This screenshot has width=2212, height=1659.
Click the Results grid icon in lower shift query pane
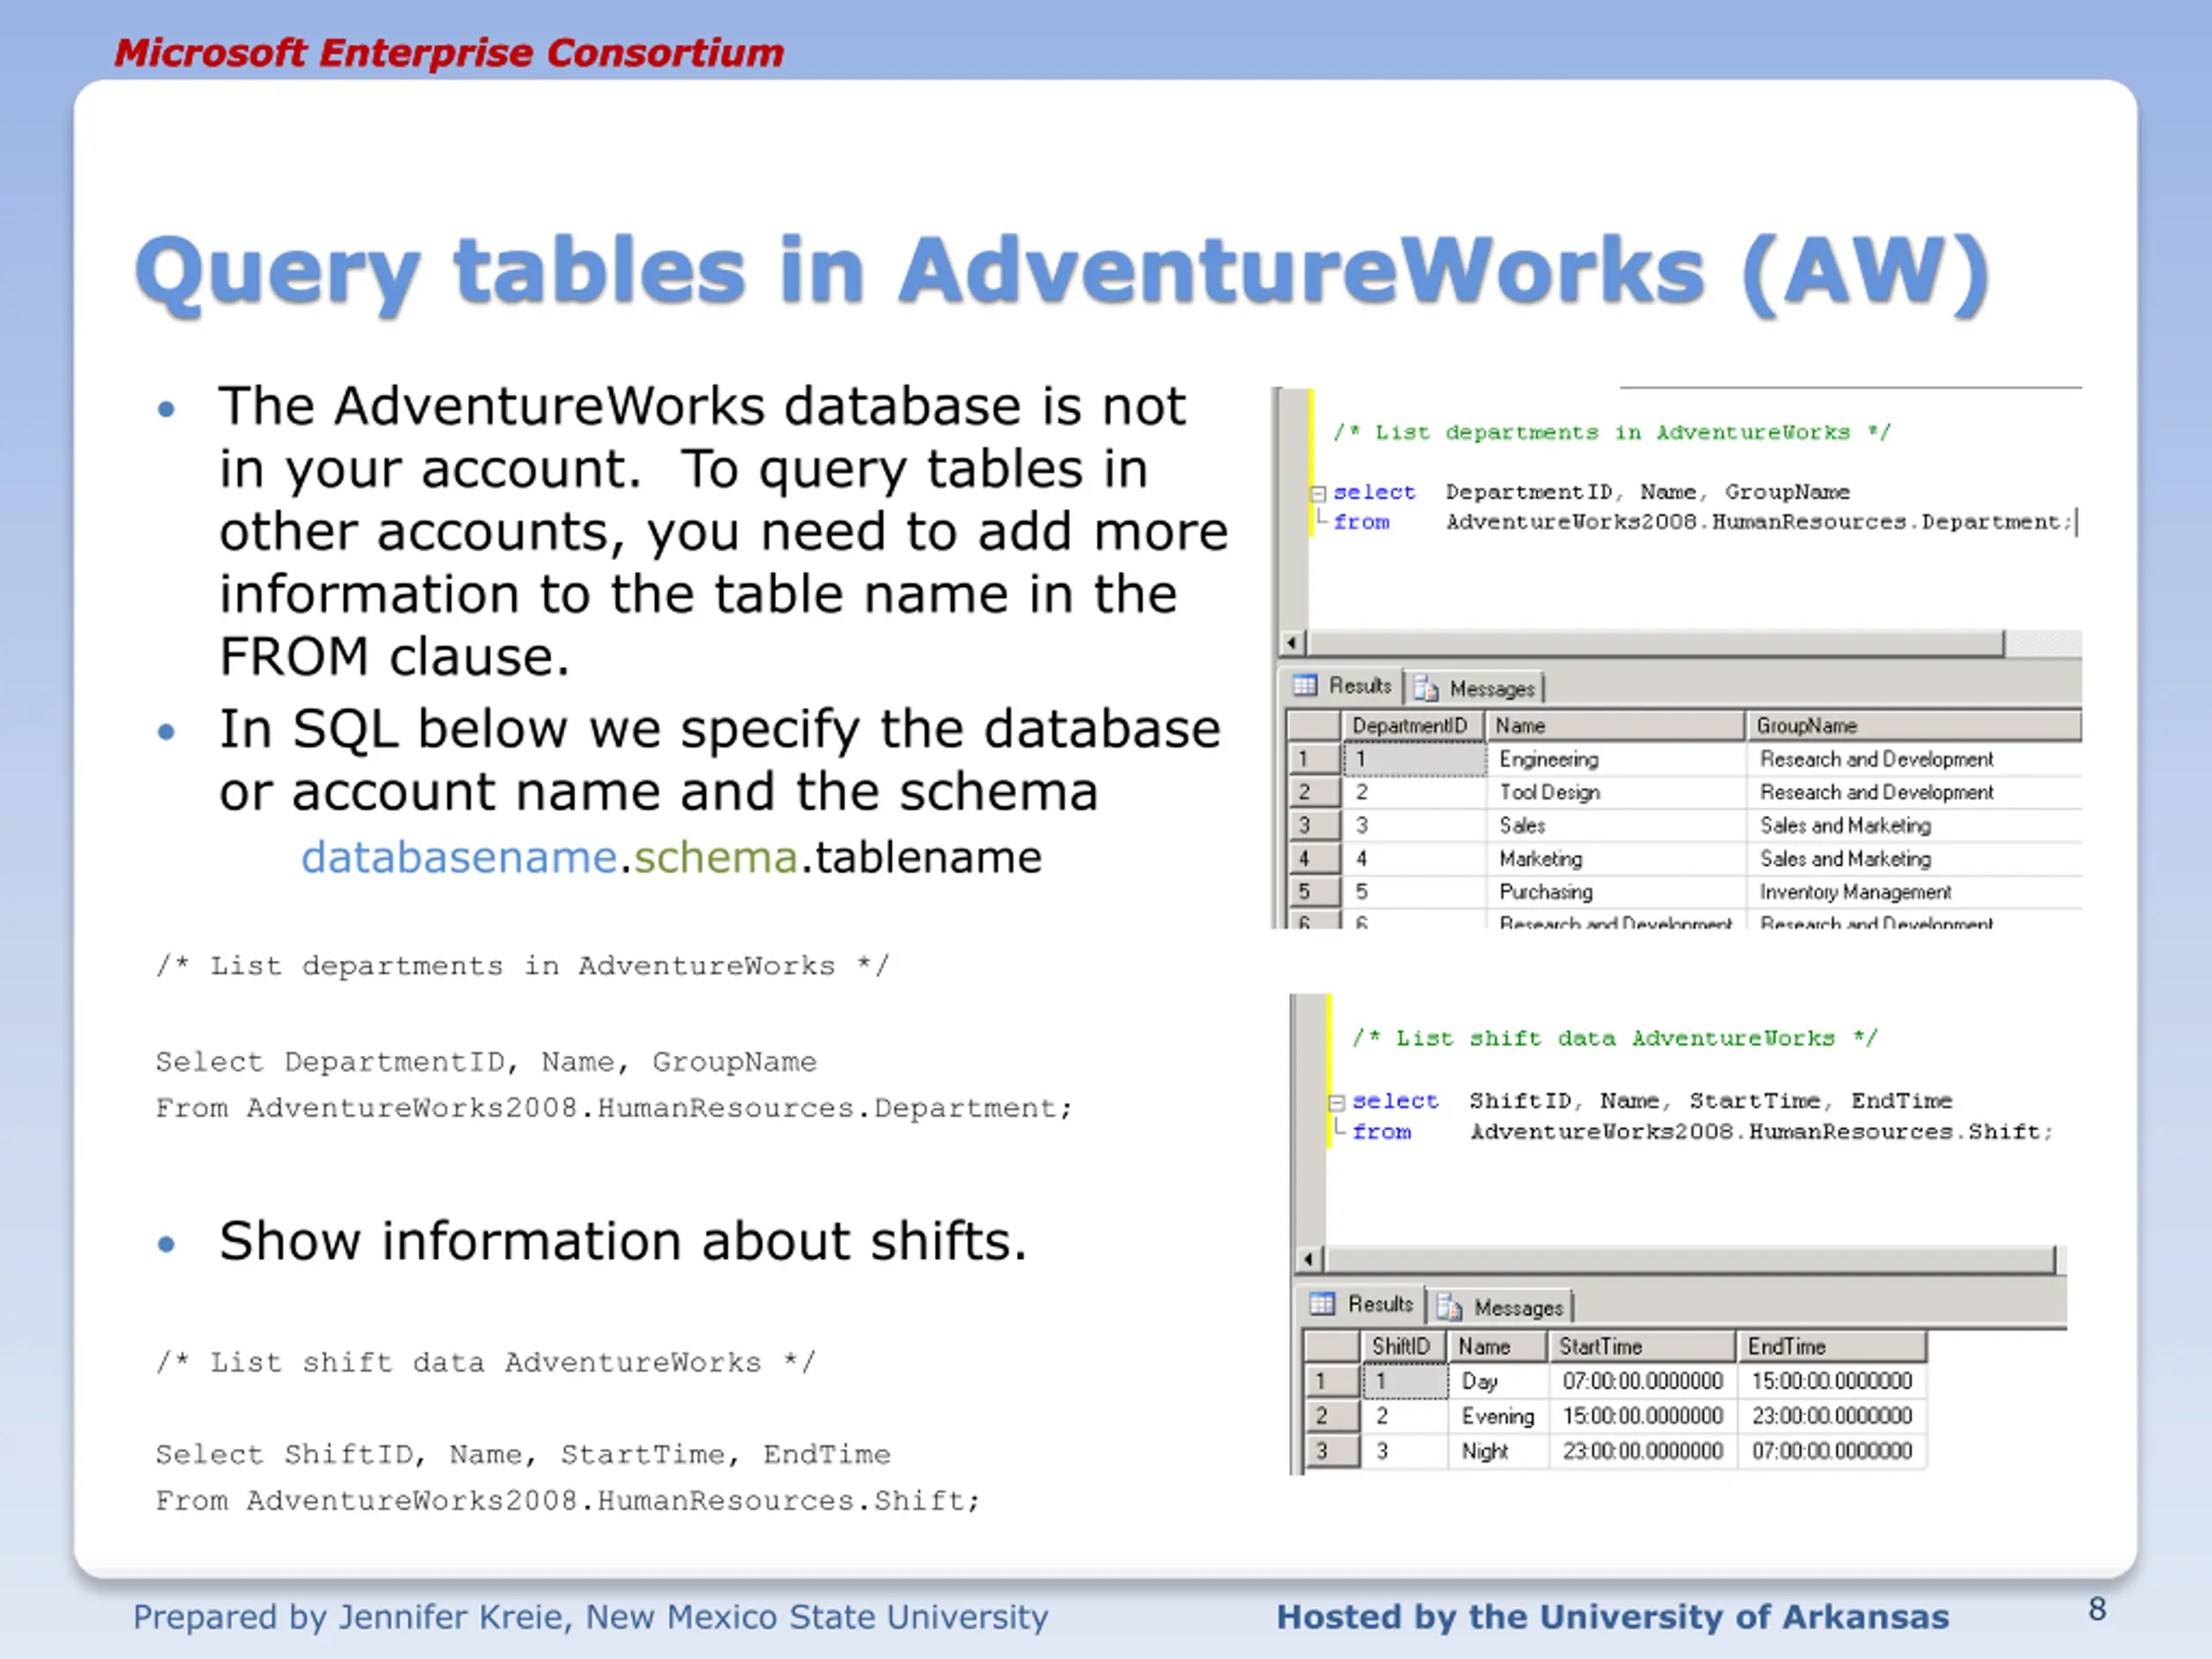tap(1322, 1304)
